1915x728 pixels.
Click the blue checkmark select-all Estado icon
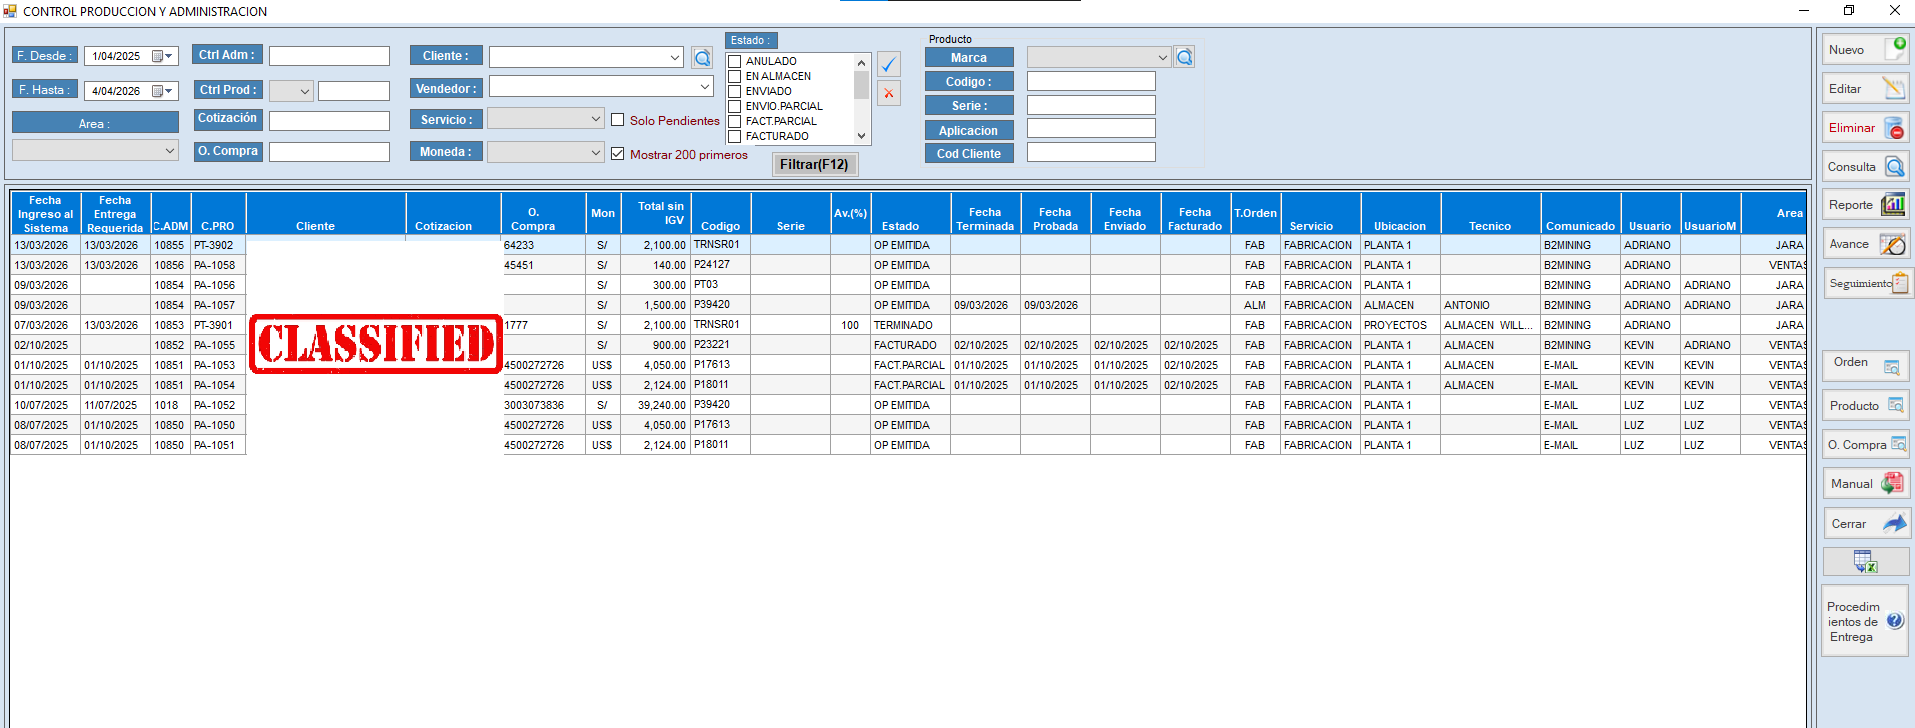coord(888,65)
